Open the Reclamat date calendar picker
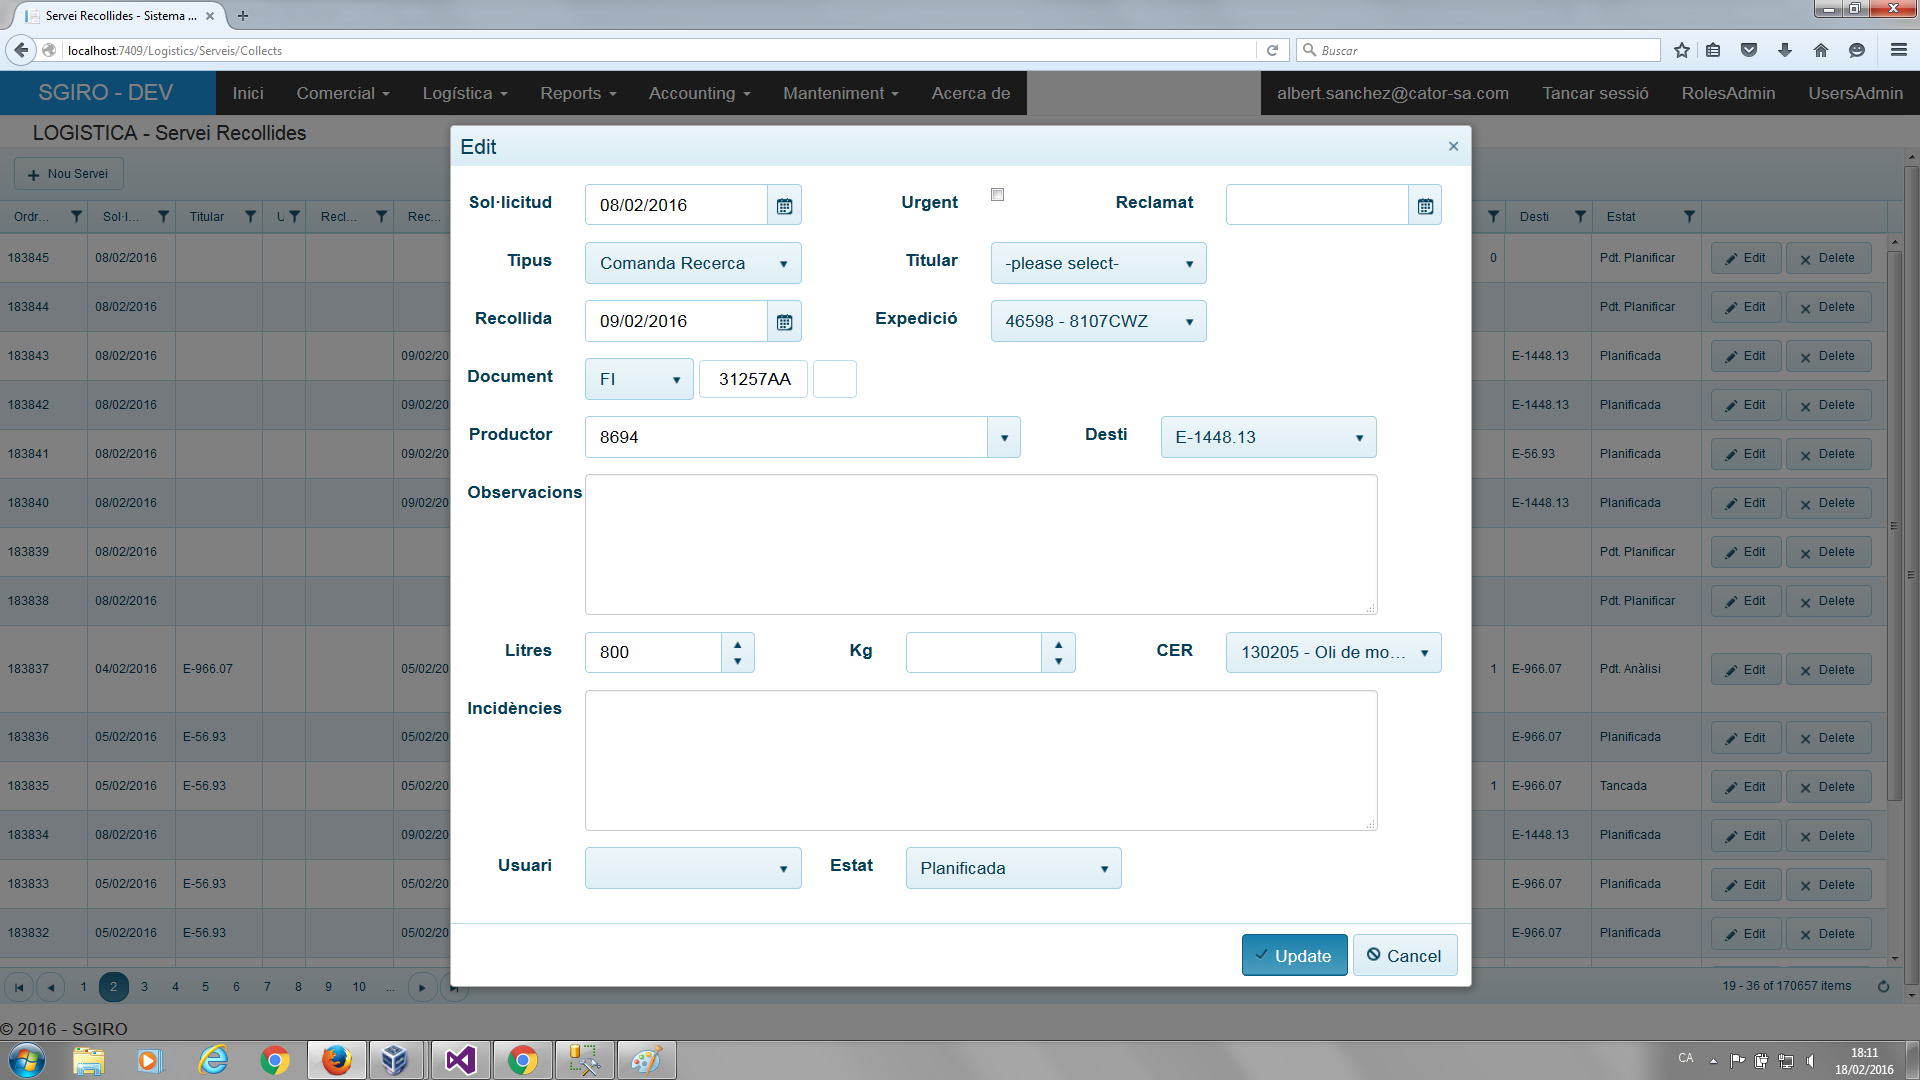 pos(1425,206)
